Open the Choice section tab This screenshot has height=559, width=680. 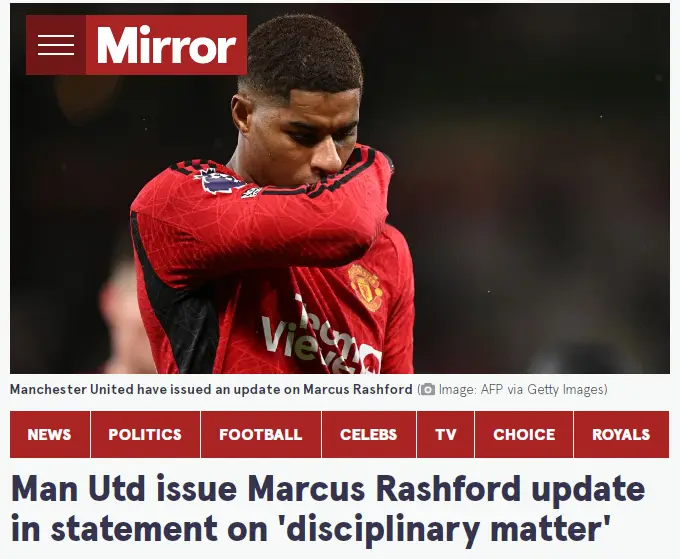point(524,434)
